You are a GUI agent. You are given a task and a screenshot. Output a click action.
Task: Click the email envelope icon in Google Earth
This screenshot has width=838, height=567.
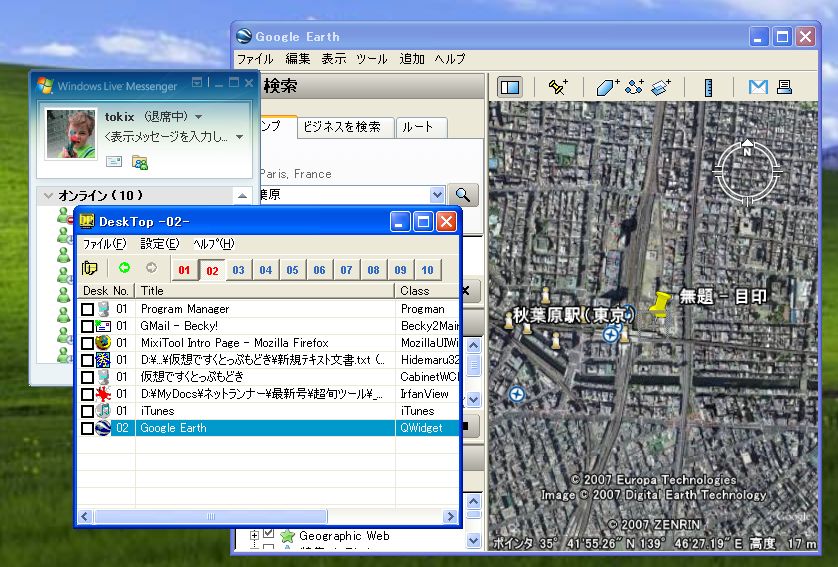click(758, 87)
